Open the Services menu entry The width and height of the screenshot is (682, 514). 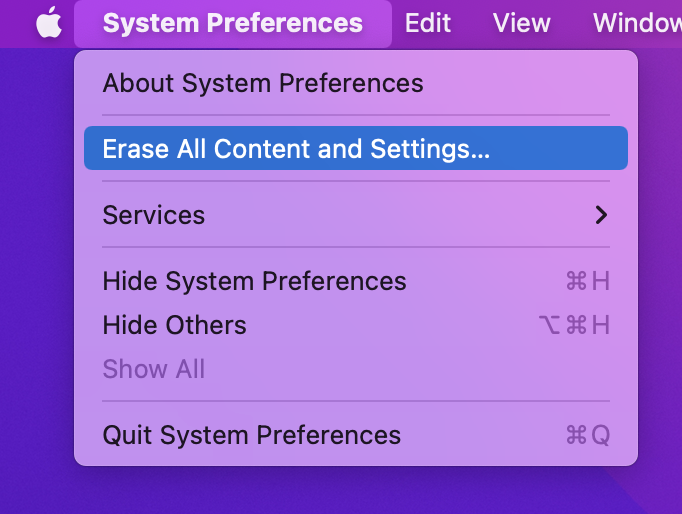356,215
